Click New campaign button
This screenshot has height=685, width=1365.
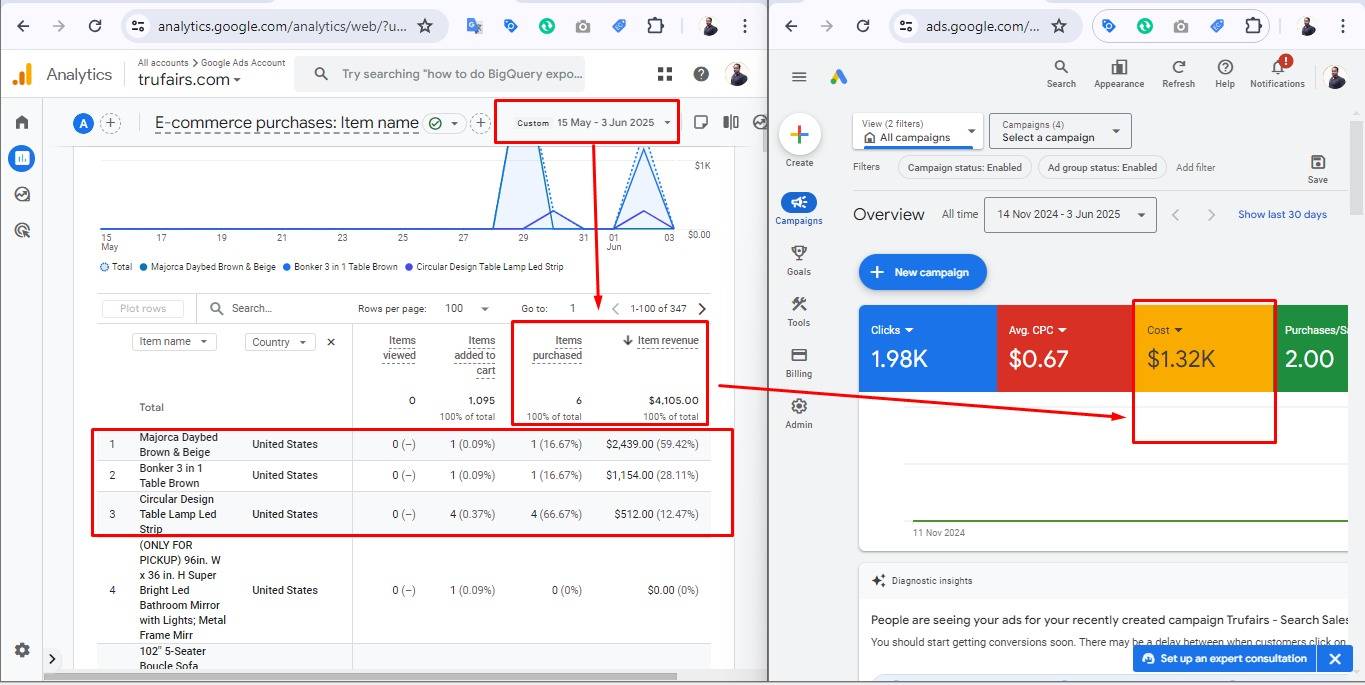pyautogui.click(x=922, y=272)
